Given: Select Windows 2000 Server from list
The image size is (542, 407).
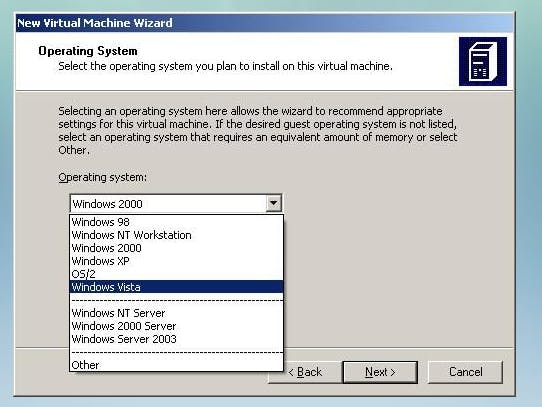Looking at the screenshot, I should pyautogui.click(x=176, y=326).
